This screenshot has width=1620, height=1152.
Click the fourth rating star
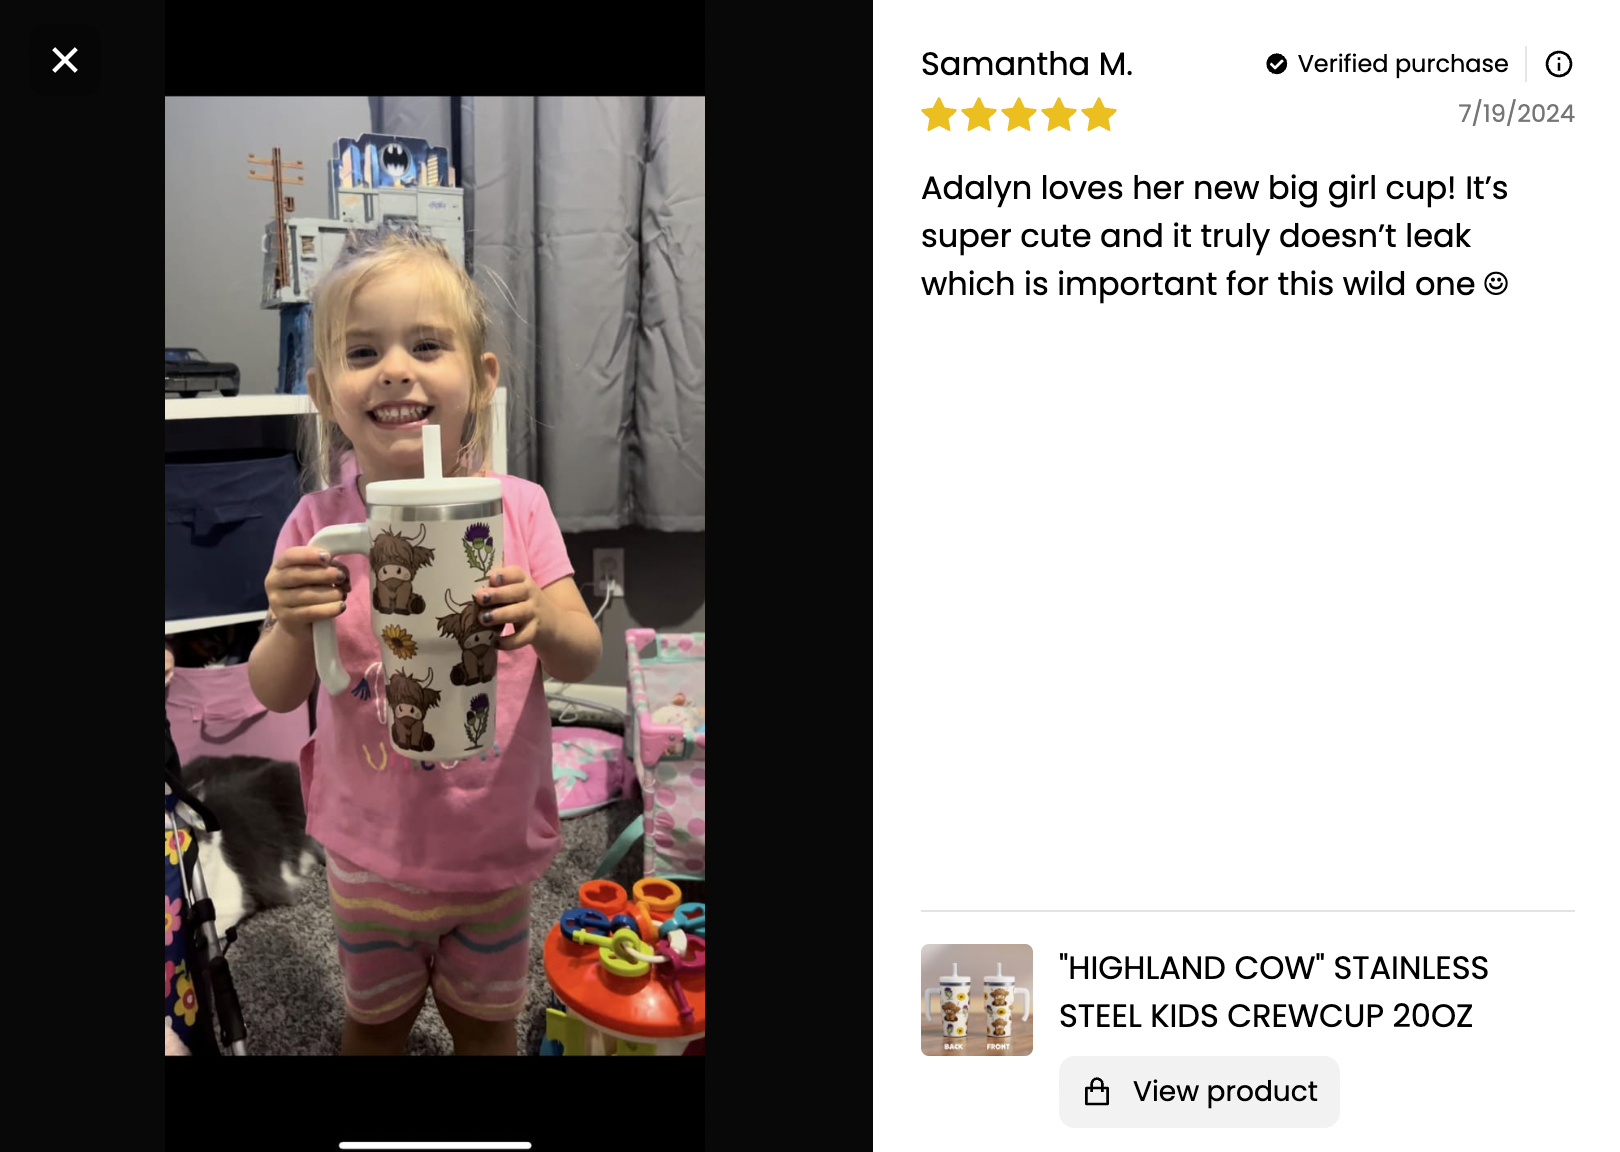(x=1059, y=115)
